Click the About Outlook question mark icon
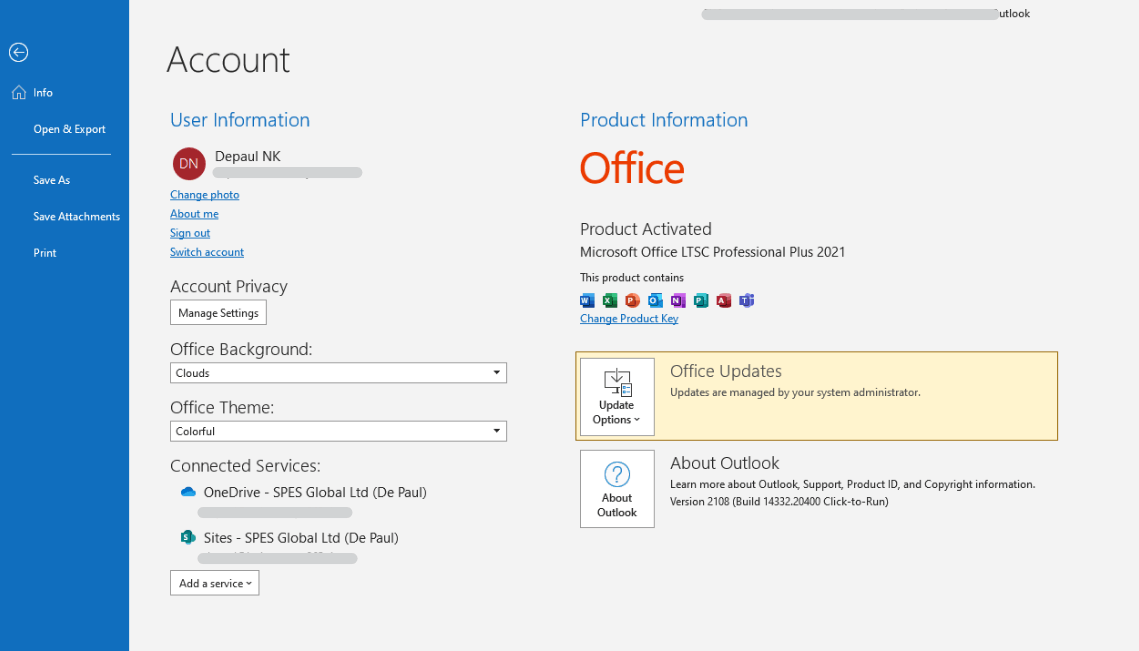Image resolution: width=1139 pixels, height=651 pixels. pyautogui.click(x=617, y=474)
